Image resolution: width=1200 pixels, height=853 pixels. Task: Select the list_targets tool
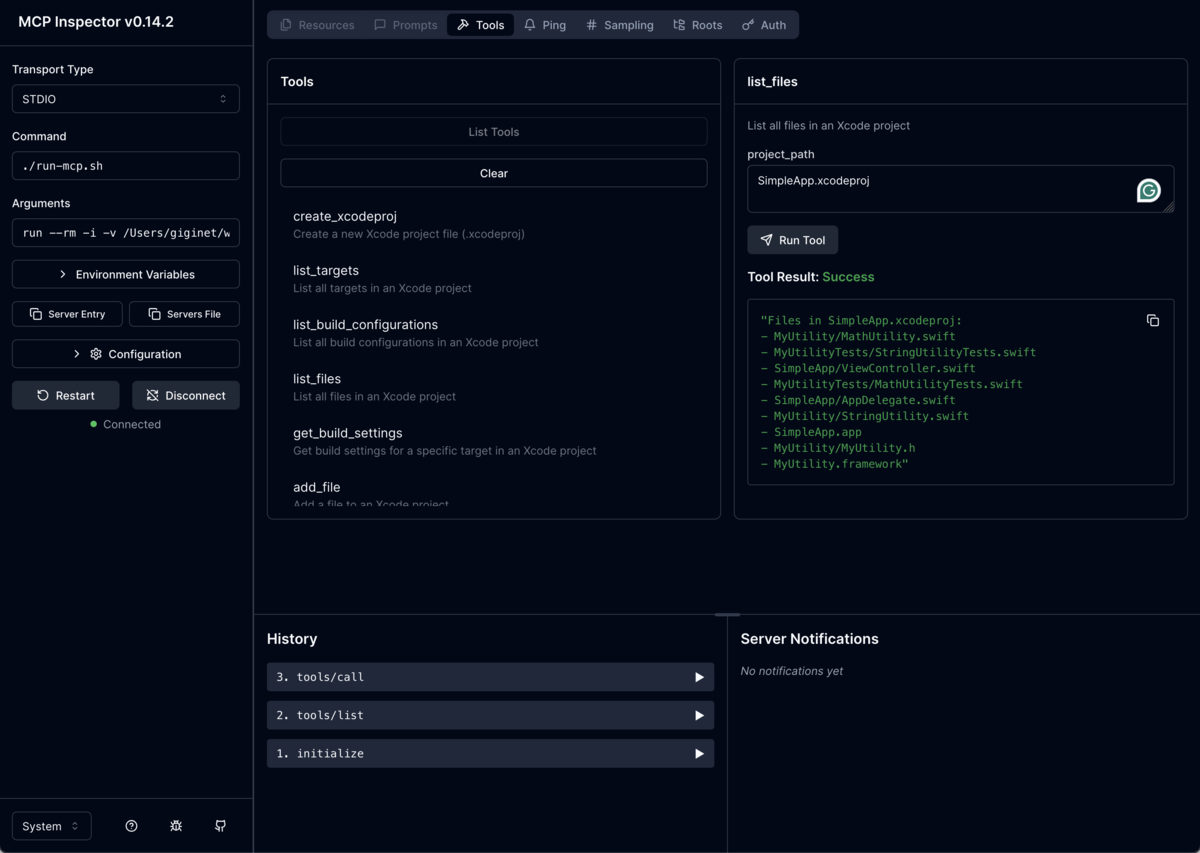tap(494, 278)
